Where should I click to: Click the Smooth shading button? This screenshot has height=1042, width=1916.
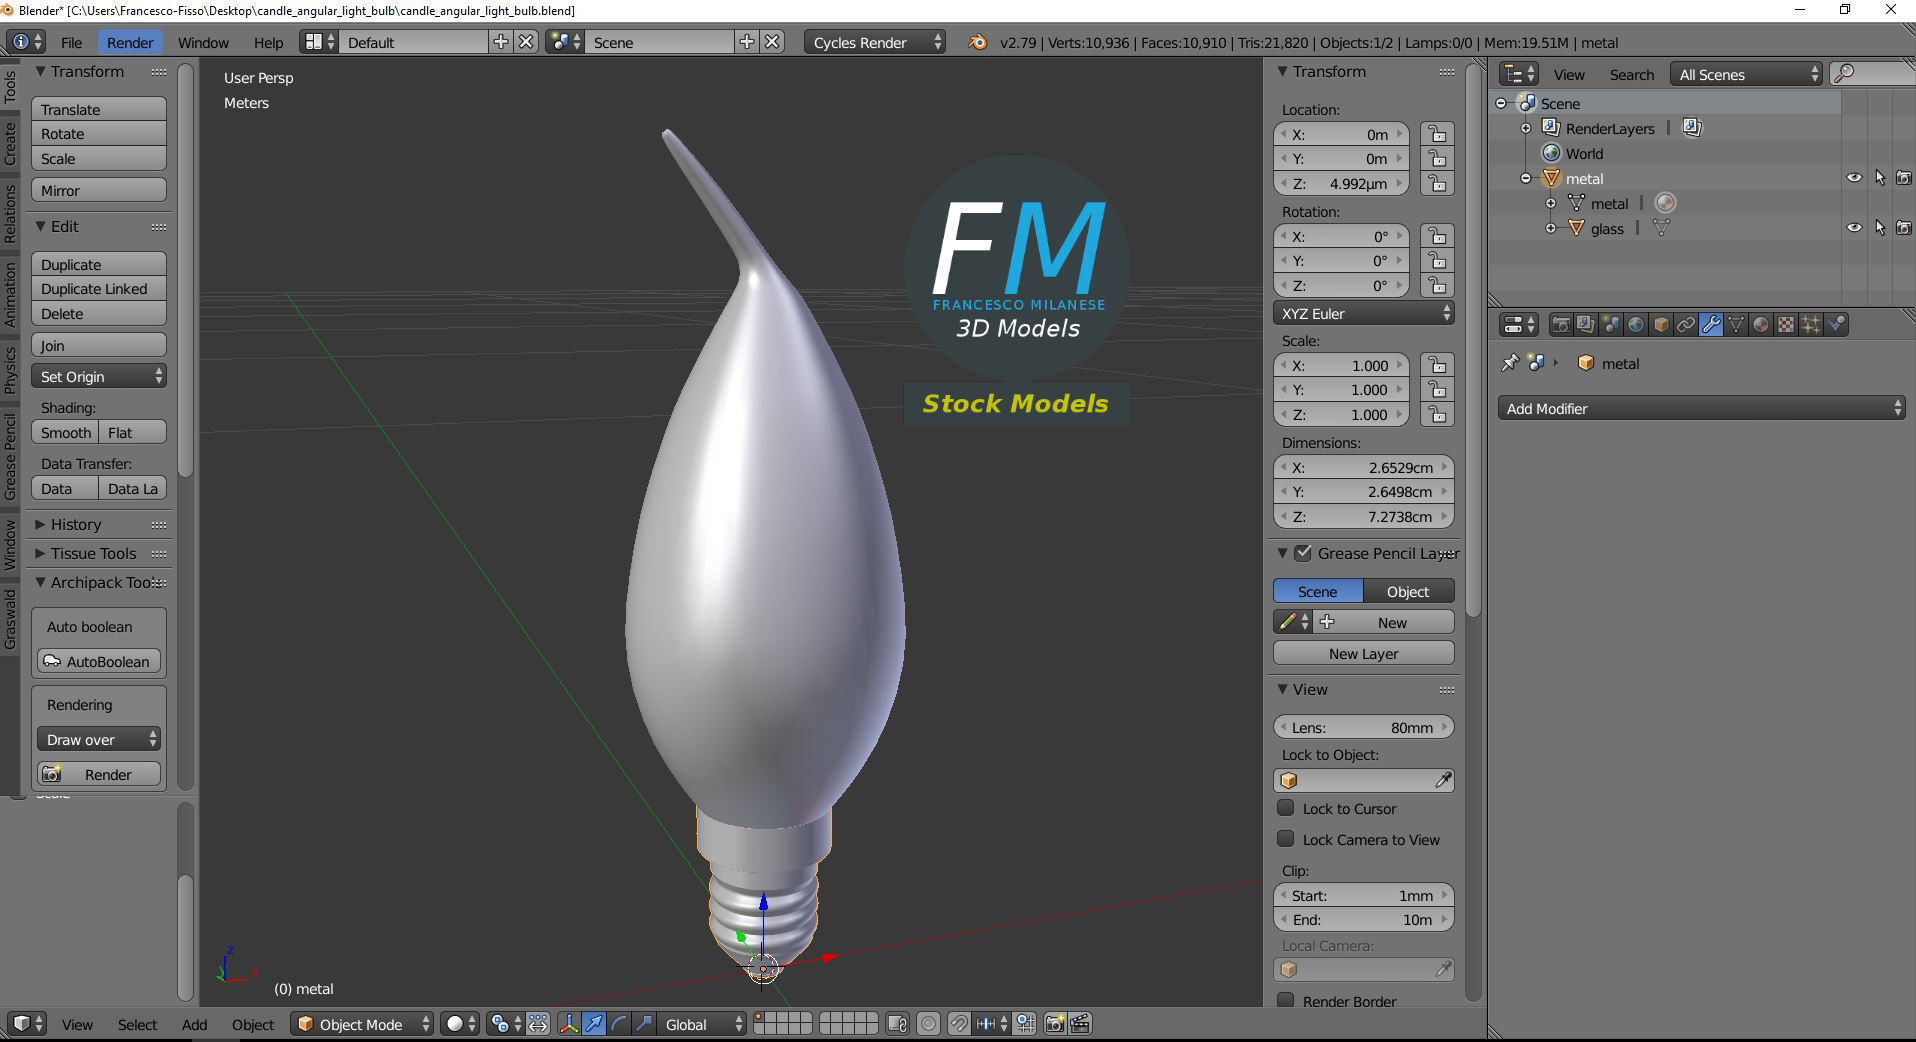click(65, 432)
